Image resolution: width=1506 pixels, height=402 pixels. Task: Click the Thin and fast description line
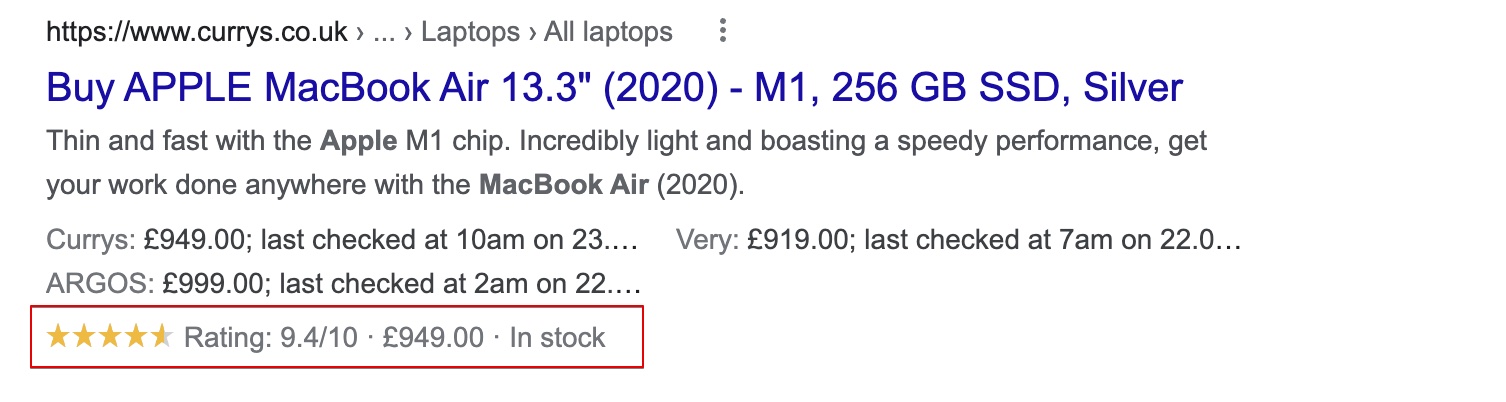tap(627, 142)
